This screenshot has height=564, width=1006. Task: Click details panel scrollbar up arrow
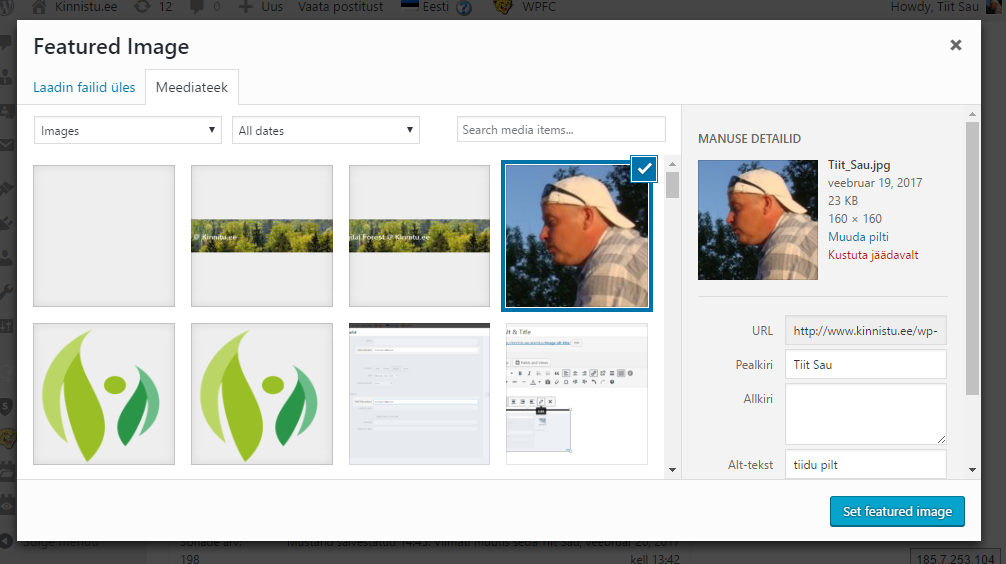[x=972, y=114]
